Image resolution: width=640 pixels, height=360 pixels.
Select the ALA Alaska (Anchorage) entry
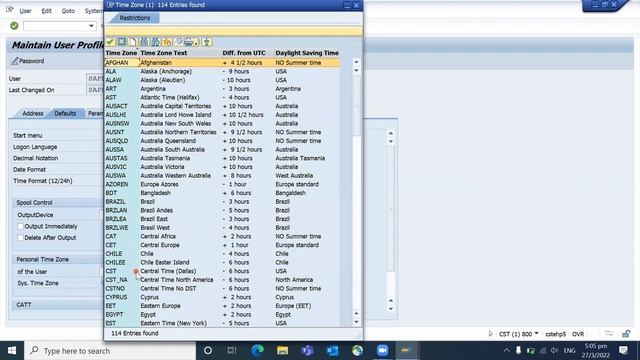pyautogui.click(x=222, y=71)
